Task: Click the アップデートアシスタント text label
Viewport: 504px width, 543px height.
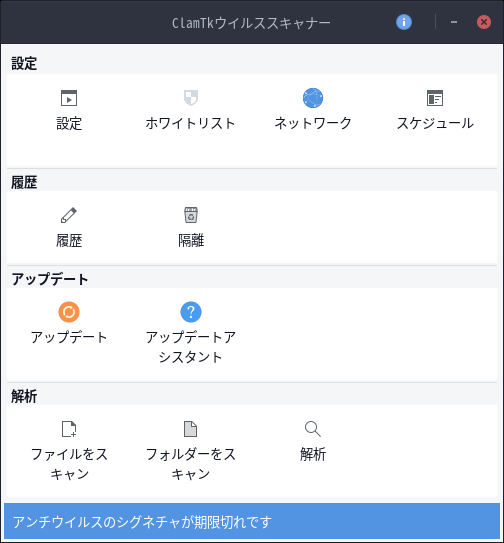Action: [191, 347]
